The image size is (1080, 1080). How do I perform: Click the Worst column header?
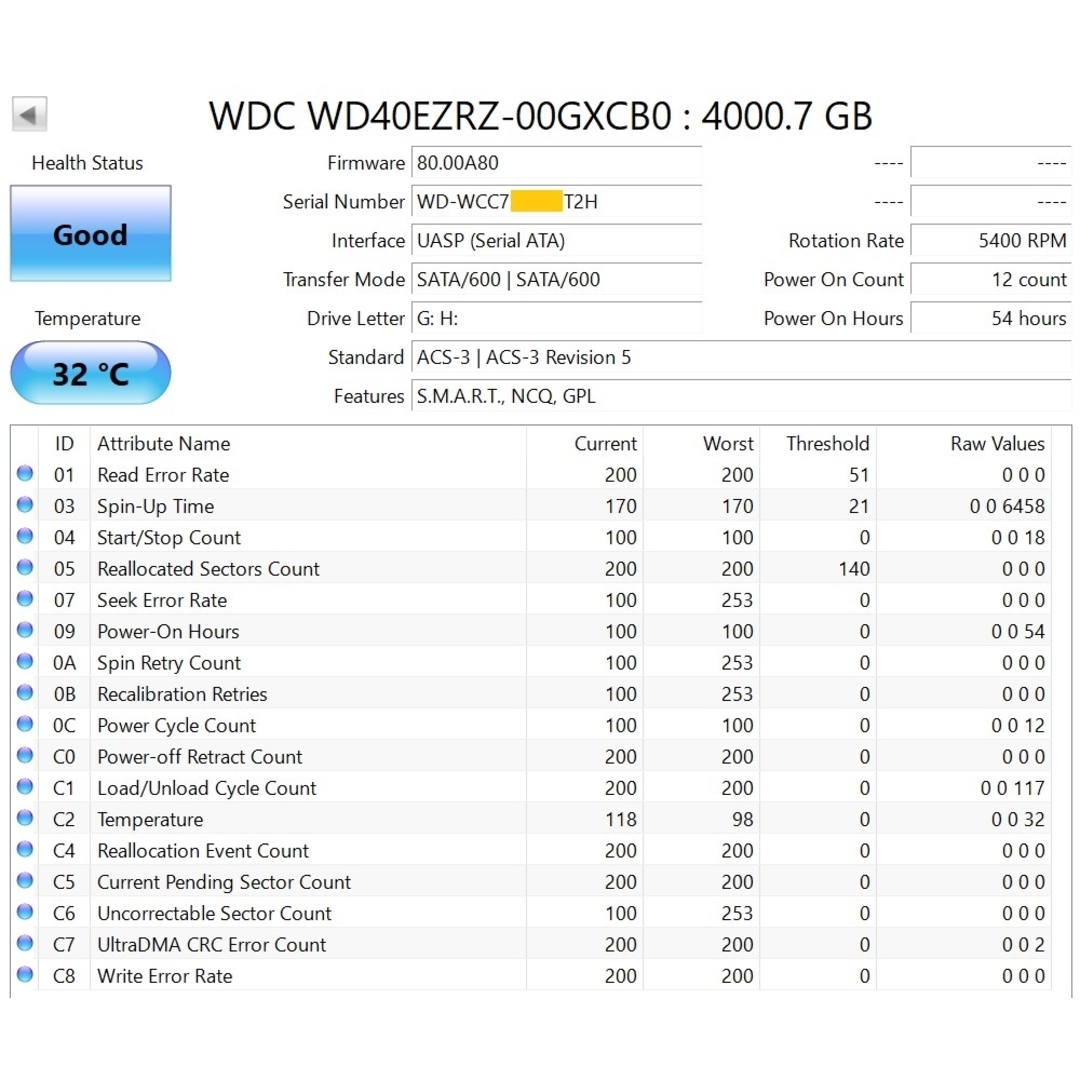[701, 444]
